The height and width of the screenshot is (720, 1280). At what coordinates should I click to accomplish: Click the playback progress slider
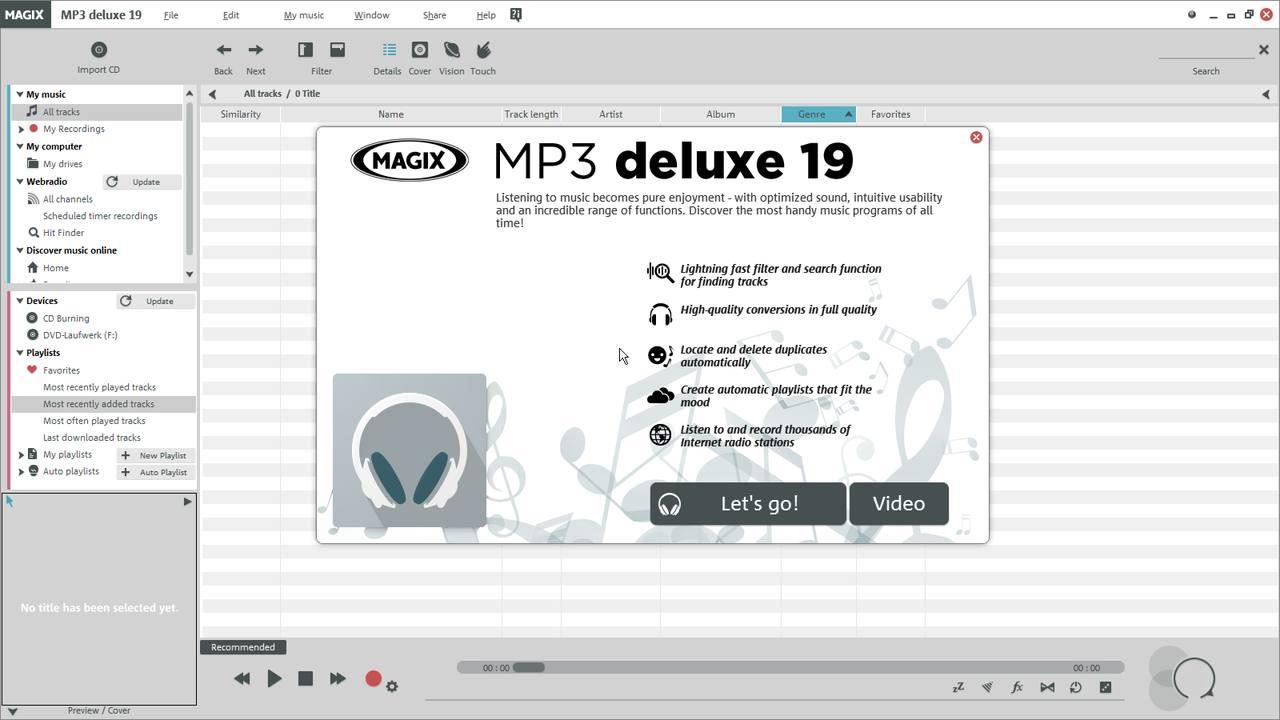(x=530, y=667)
